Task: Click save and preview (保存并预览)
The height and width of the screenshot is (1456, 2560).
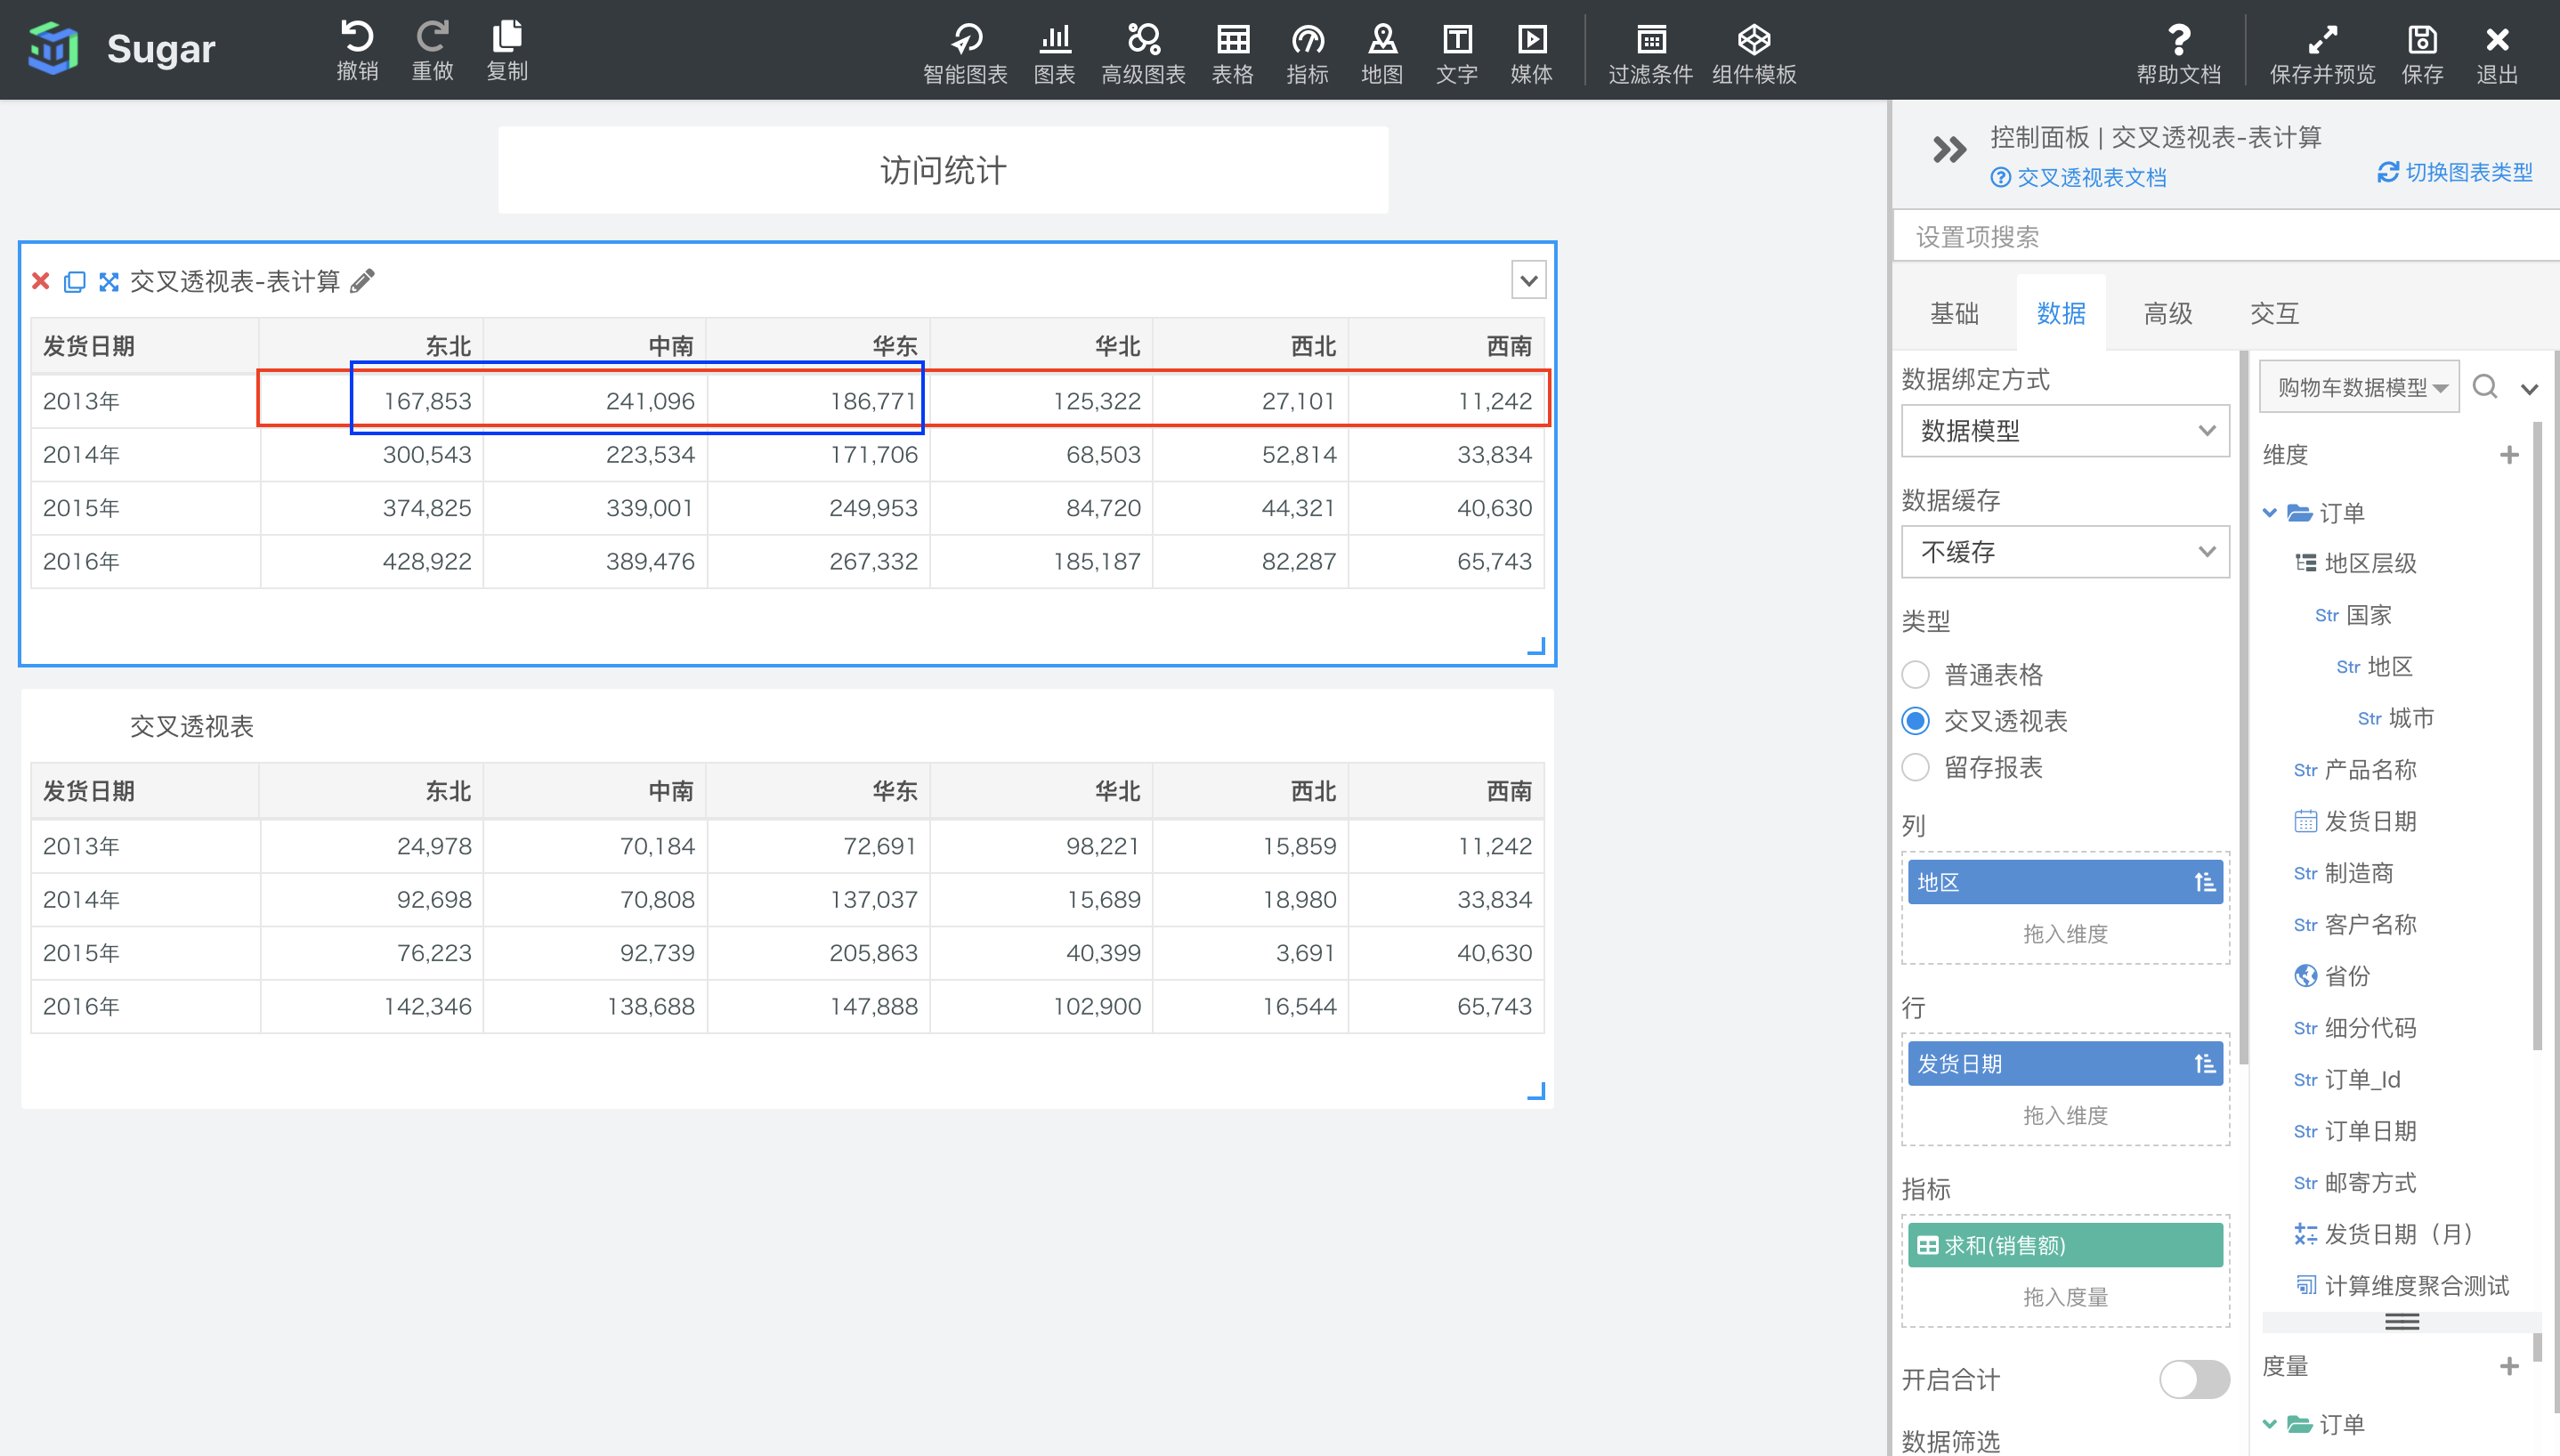Action: click(x=2322, y=53)
